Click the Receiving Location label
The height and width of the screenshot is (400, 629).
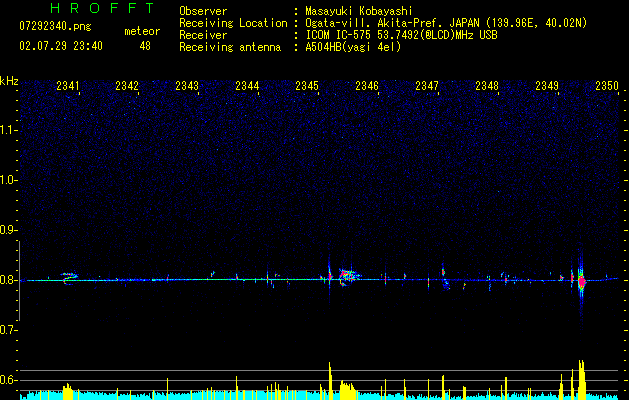(x=233, y=23)
